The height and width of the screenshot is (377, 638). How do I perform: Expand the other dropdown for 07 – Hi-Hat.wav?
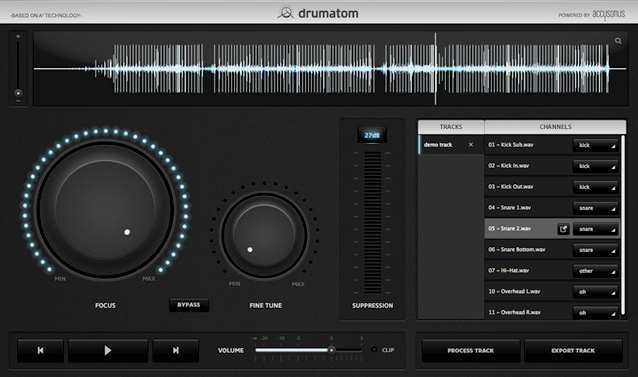595,271
